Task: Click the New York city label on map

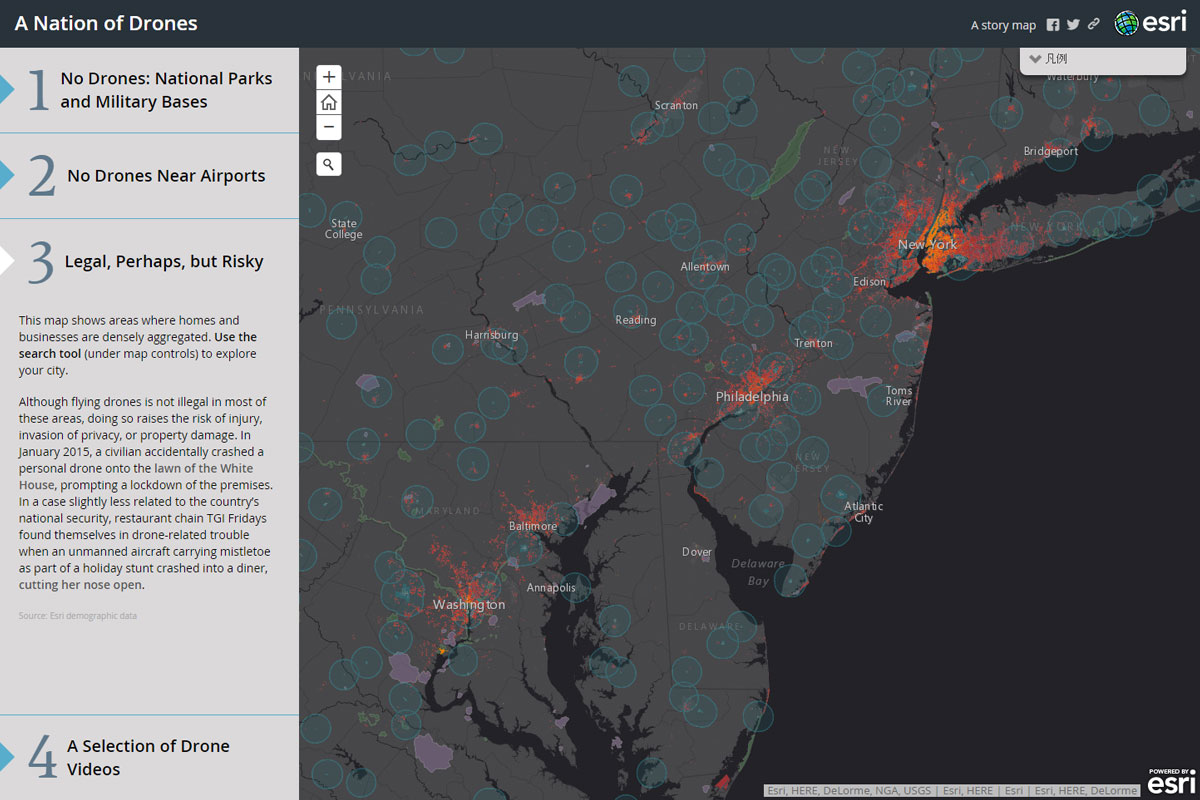Action: [x=927, y=244]
